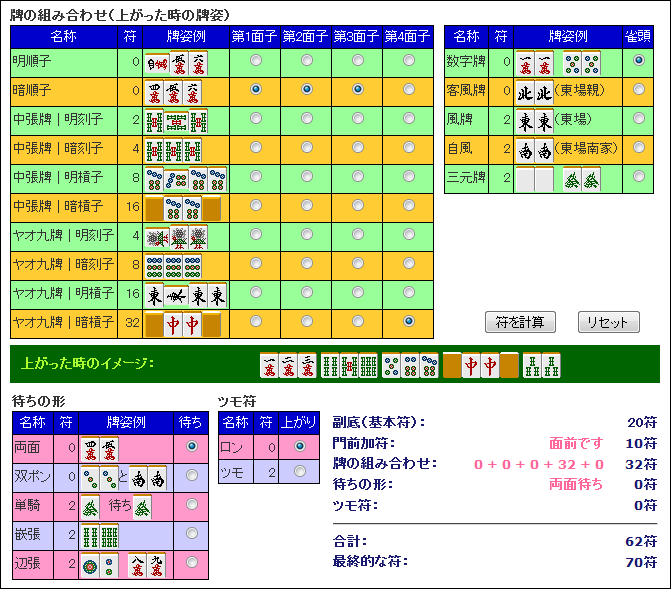
Task: Choose 自風 as the 雀頭
Action: (638, 147)
